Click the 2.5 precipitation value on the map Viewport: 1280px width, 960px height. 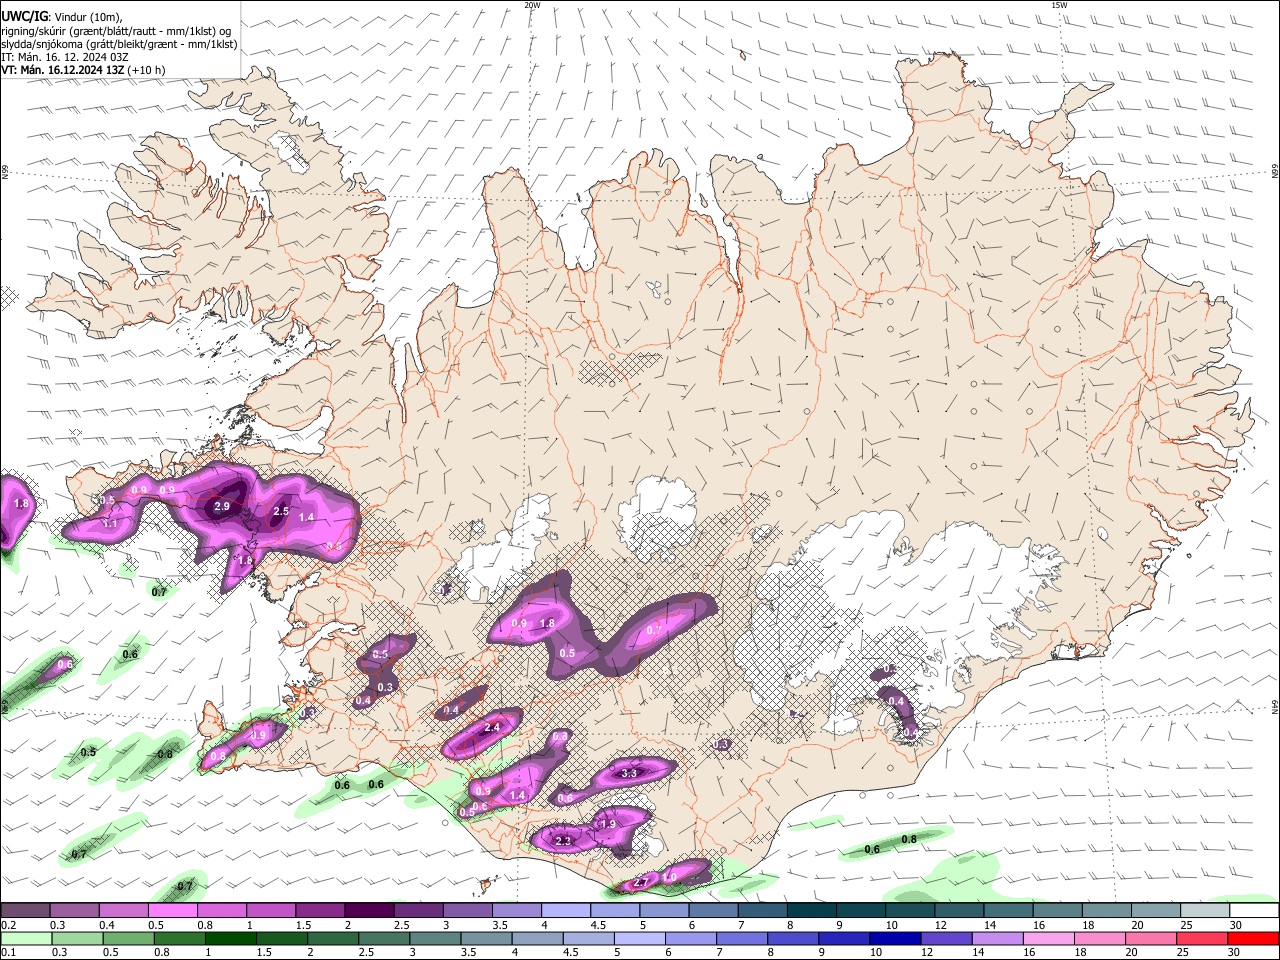[281, 512]
